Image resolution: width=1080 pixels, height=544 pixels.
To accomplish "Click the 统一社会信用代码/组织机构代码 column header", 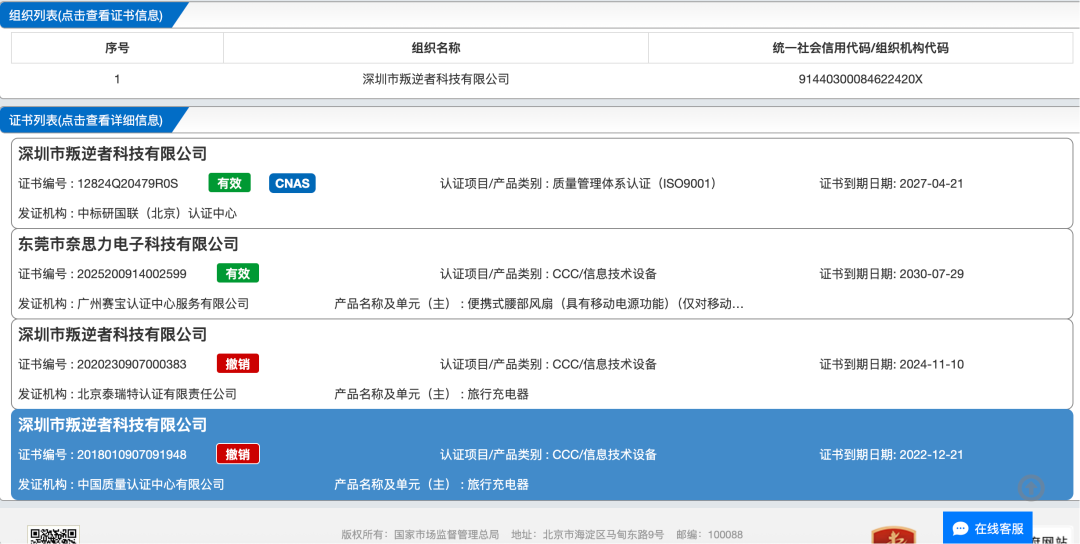I will [x=860, y=47].
